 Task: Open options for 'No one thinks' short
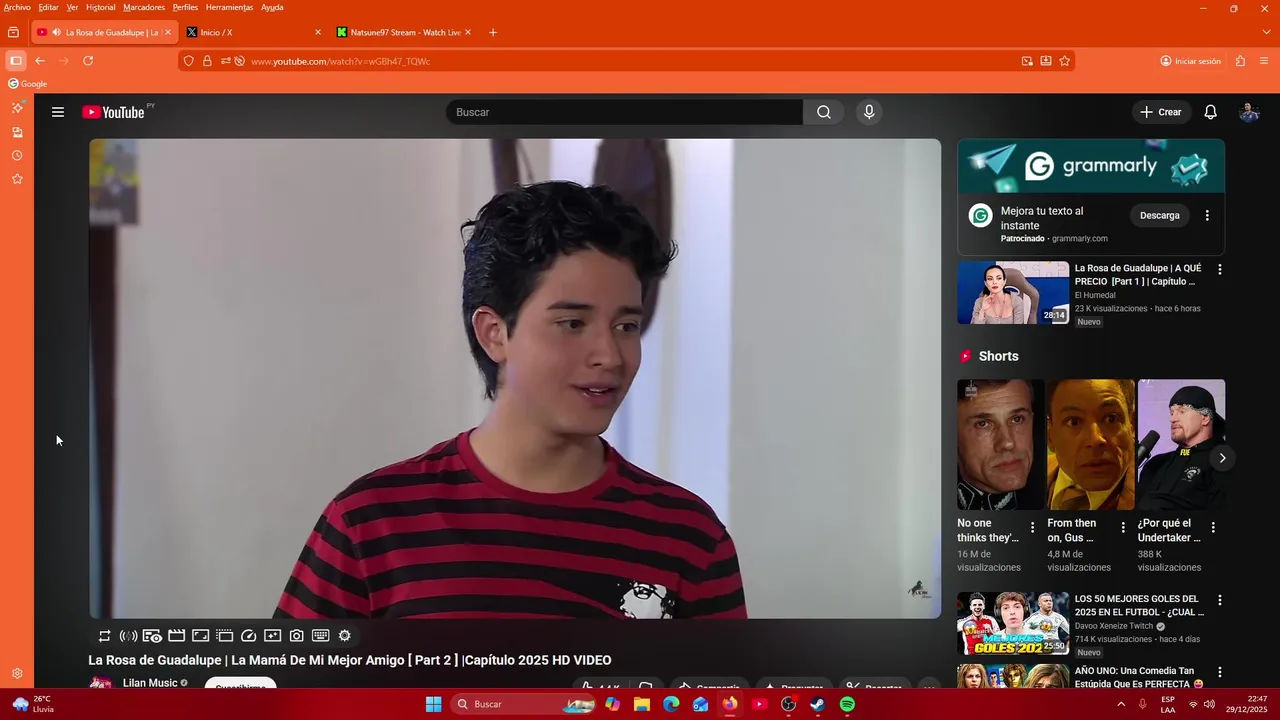(x=1033, y=527)
